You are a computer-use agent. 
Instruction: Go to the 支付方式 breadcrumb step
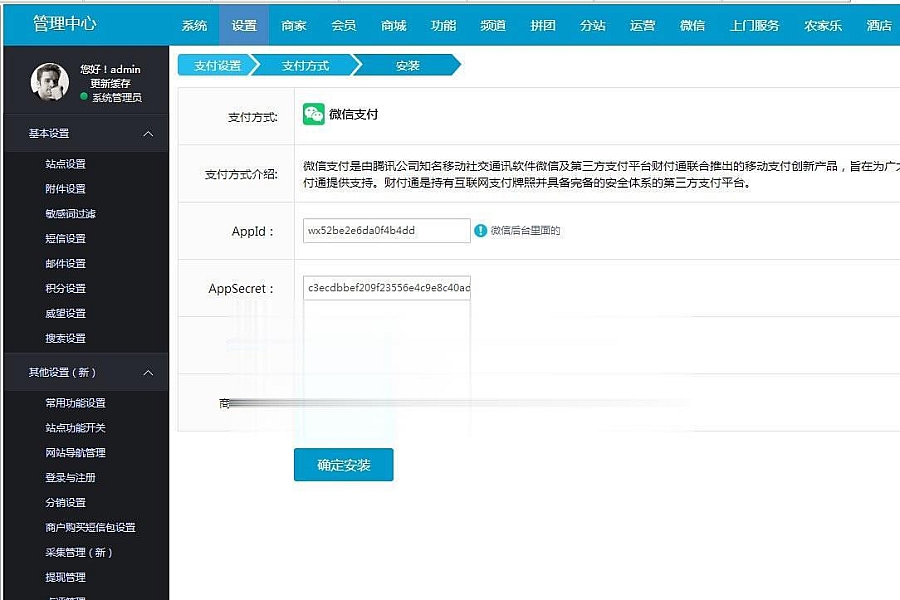coord(305,65)
